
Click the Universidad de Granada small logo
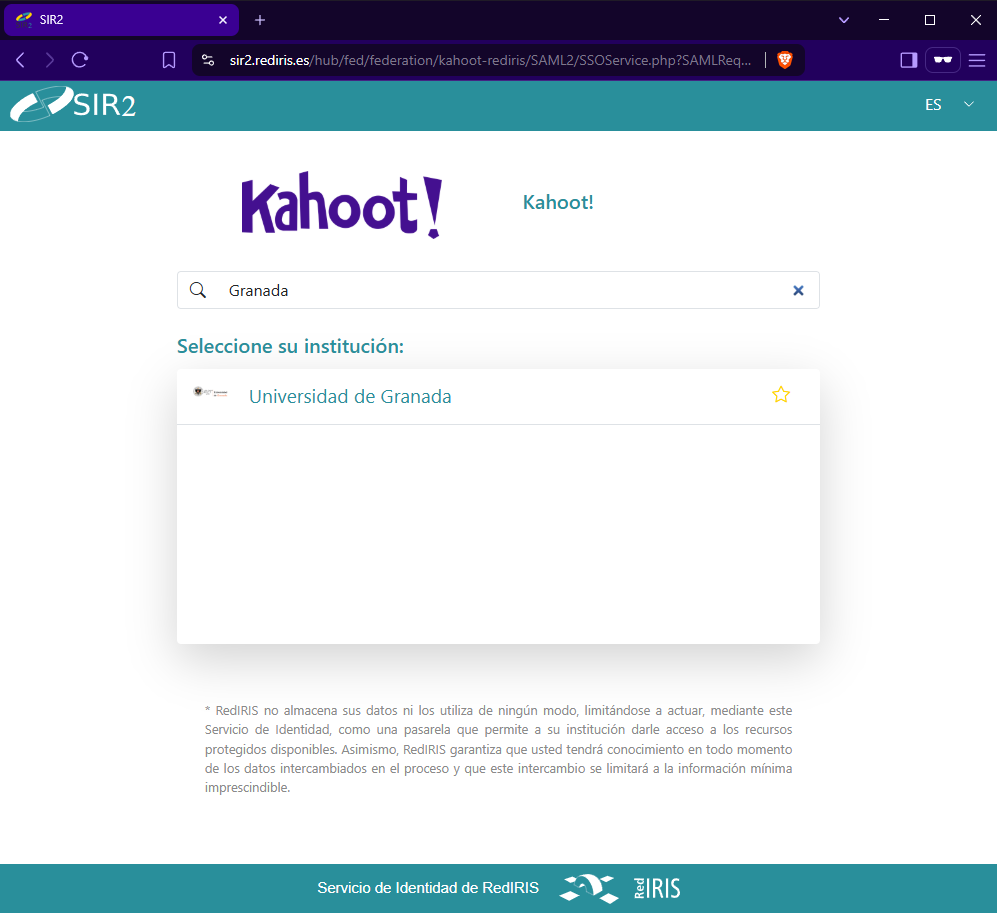point(210,392)
